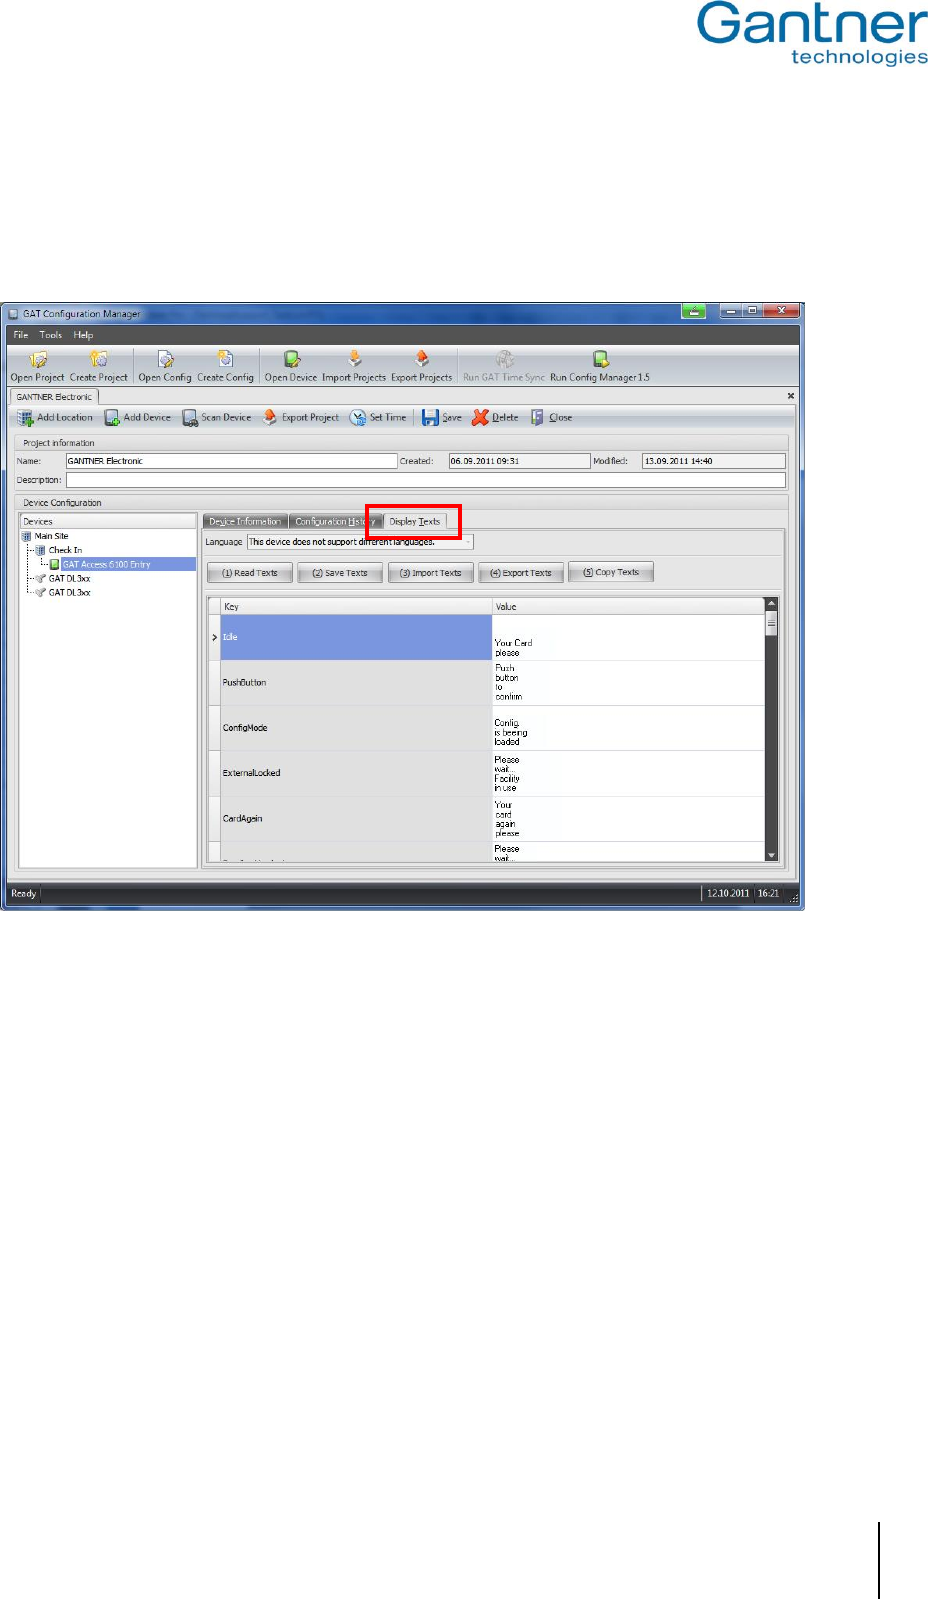928x1599 pixels.
Task: Open the Language dropdown
Action: [x=360, y=542]
